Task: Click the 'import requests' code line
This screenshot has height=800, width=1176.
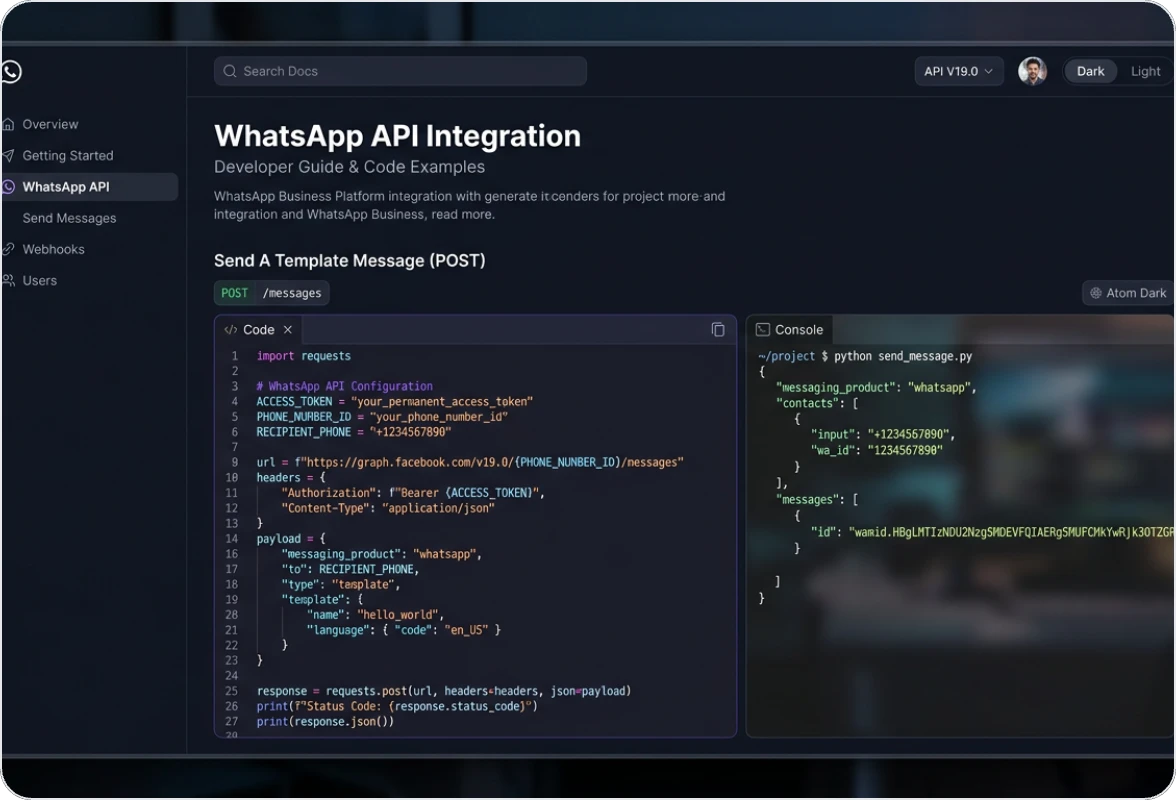Action: [x=304, y=356]
